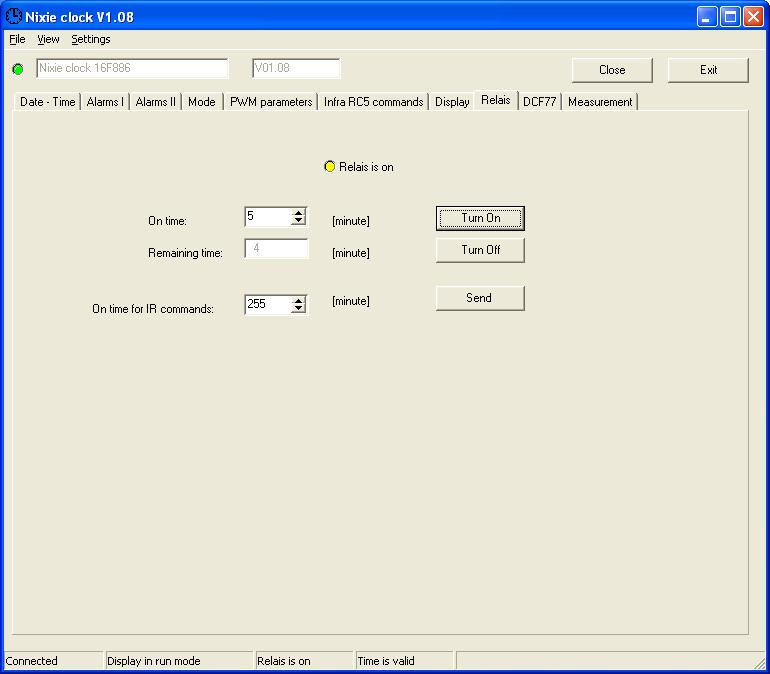This screenshot has height=674, width=770.
Task: Select the Infra RC5 commands tab
Action: 373,102
